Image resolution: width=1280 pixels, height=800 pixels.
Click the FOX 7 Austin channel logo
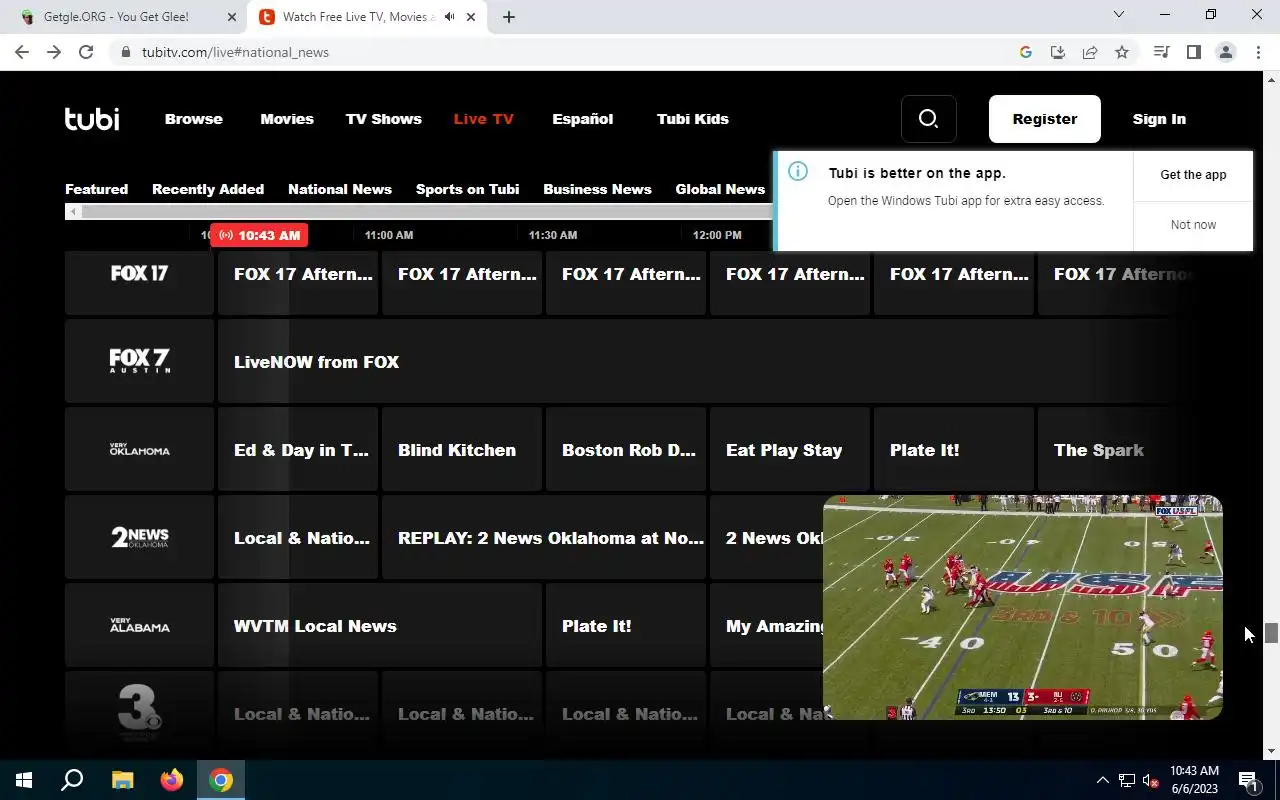(x=139, y=361)
